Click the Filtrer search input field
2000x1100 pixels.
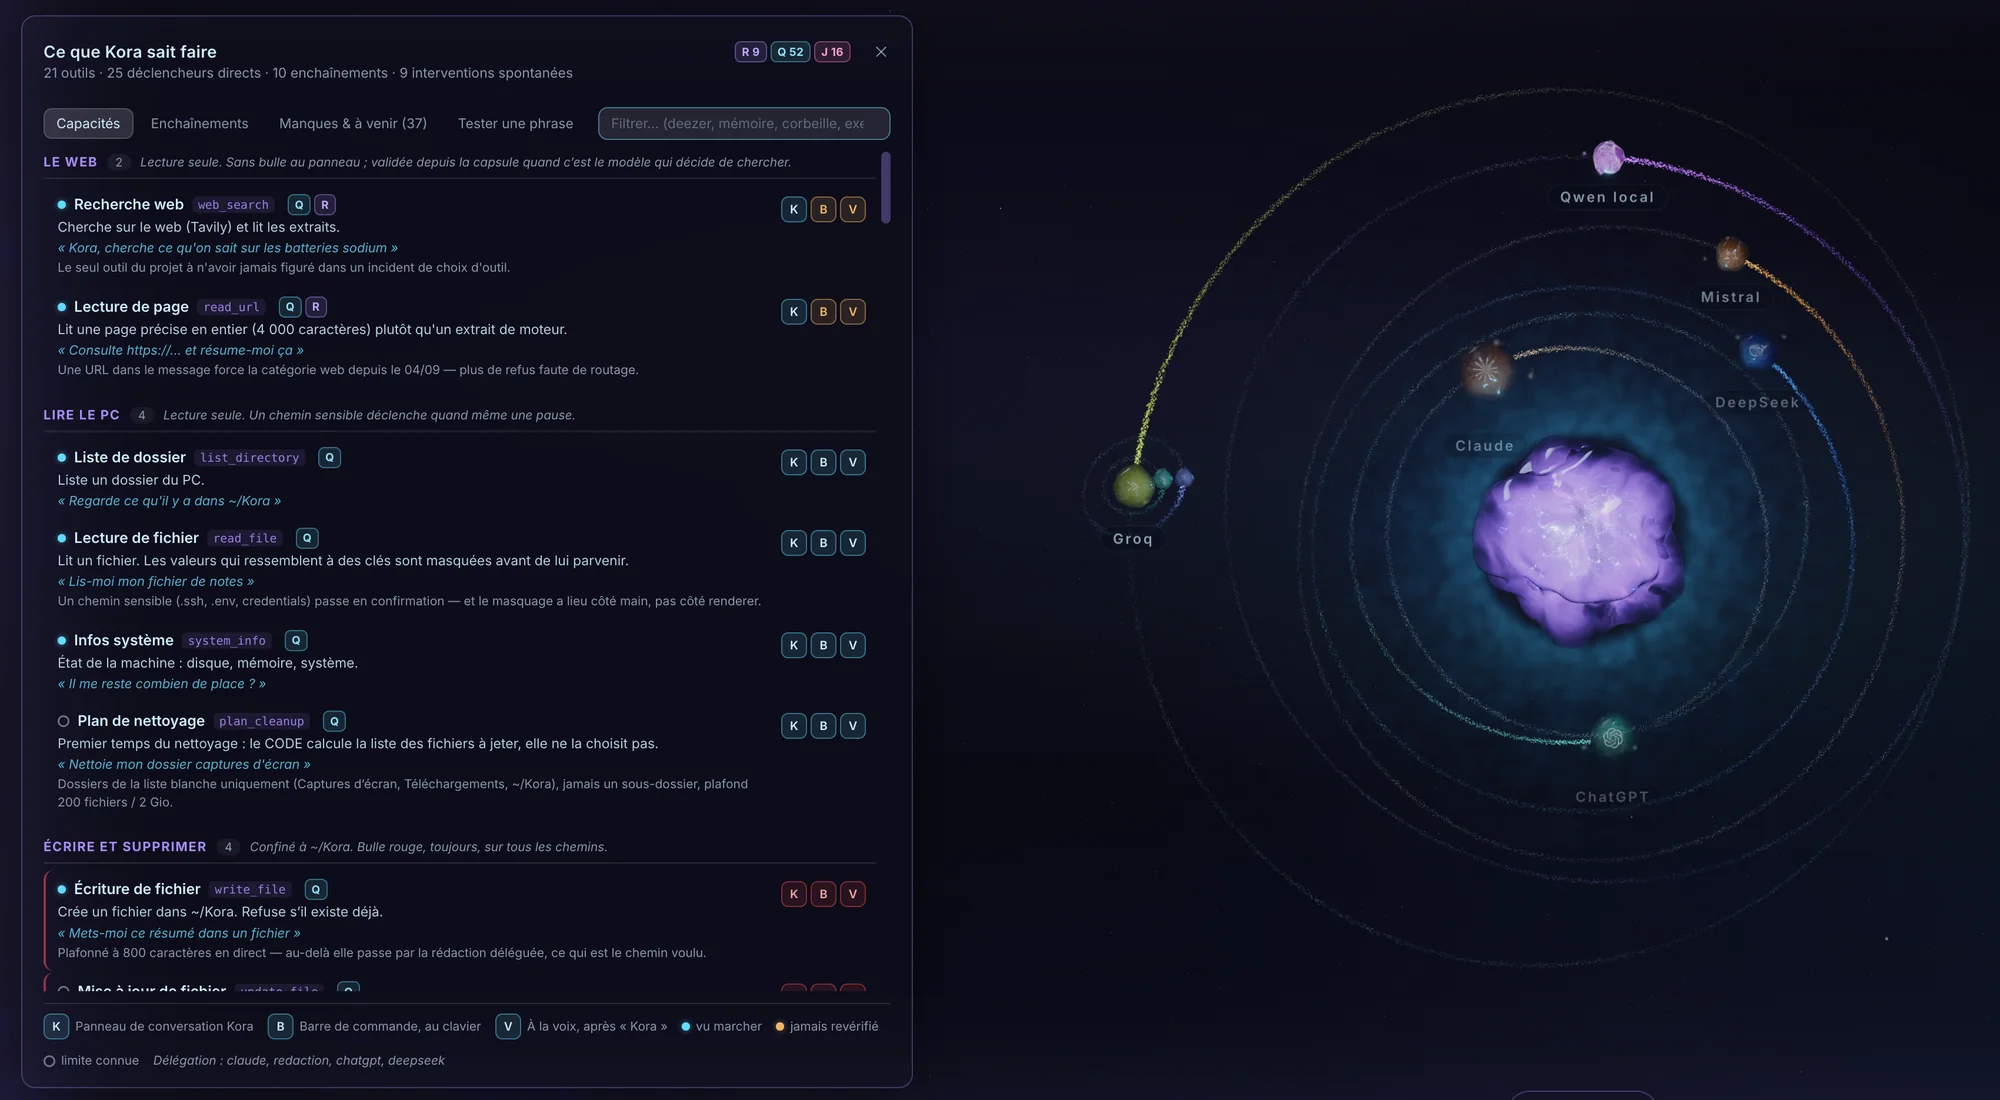point(744,123)
